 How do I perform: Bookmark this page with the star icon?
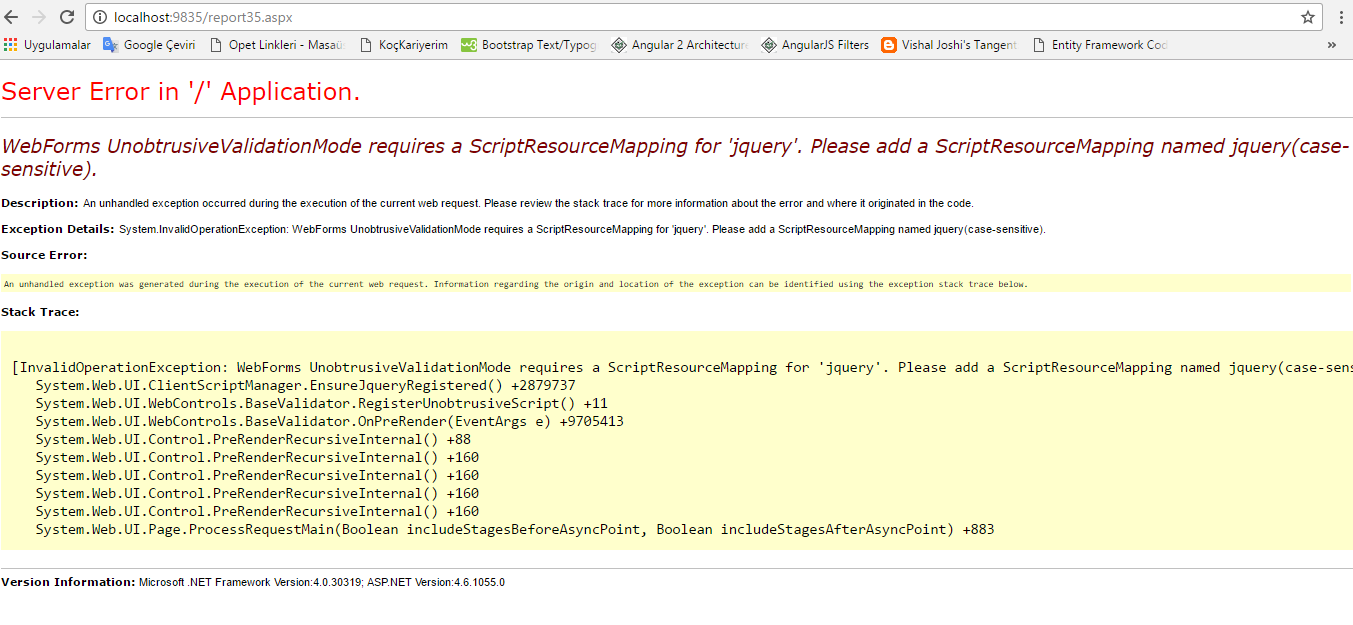(1307, 17)
